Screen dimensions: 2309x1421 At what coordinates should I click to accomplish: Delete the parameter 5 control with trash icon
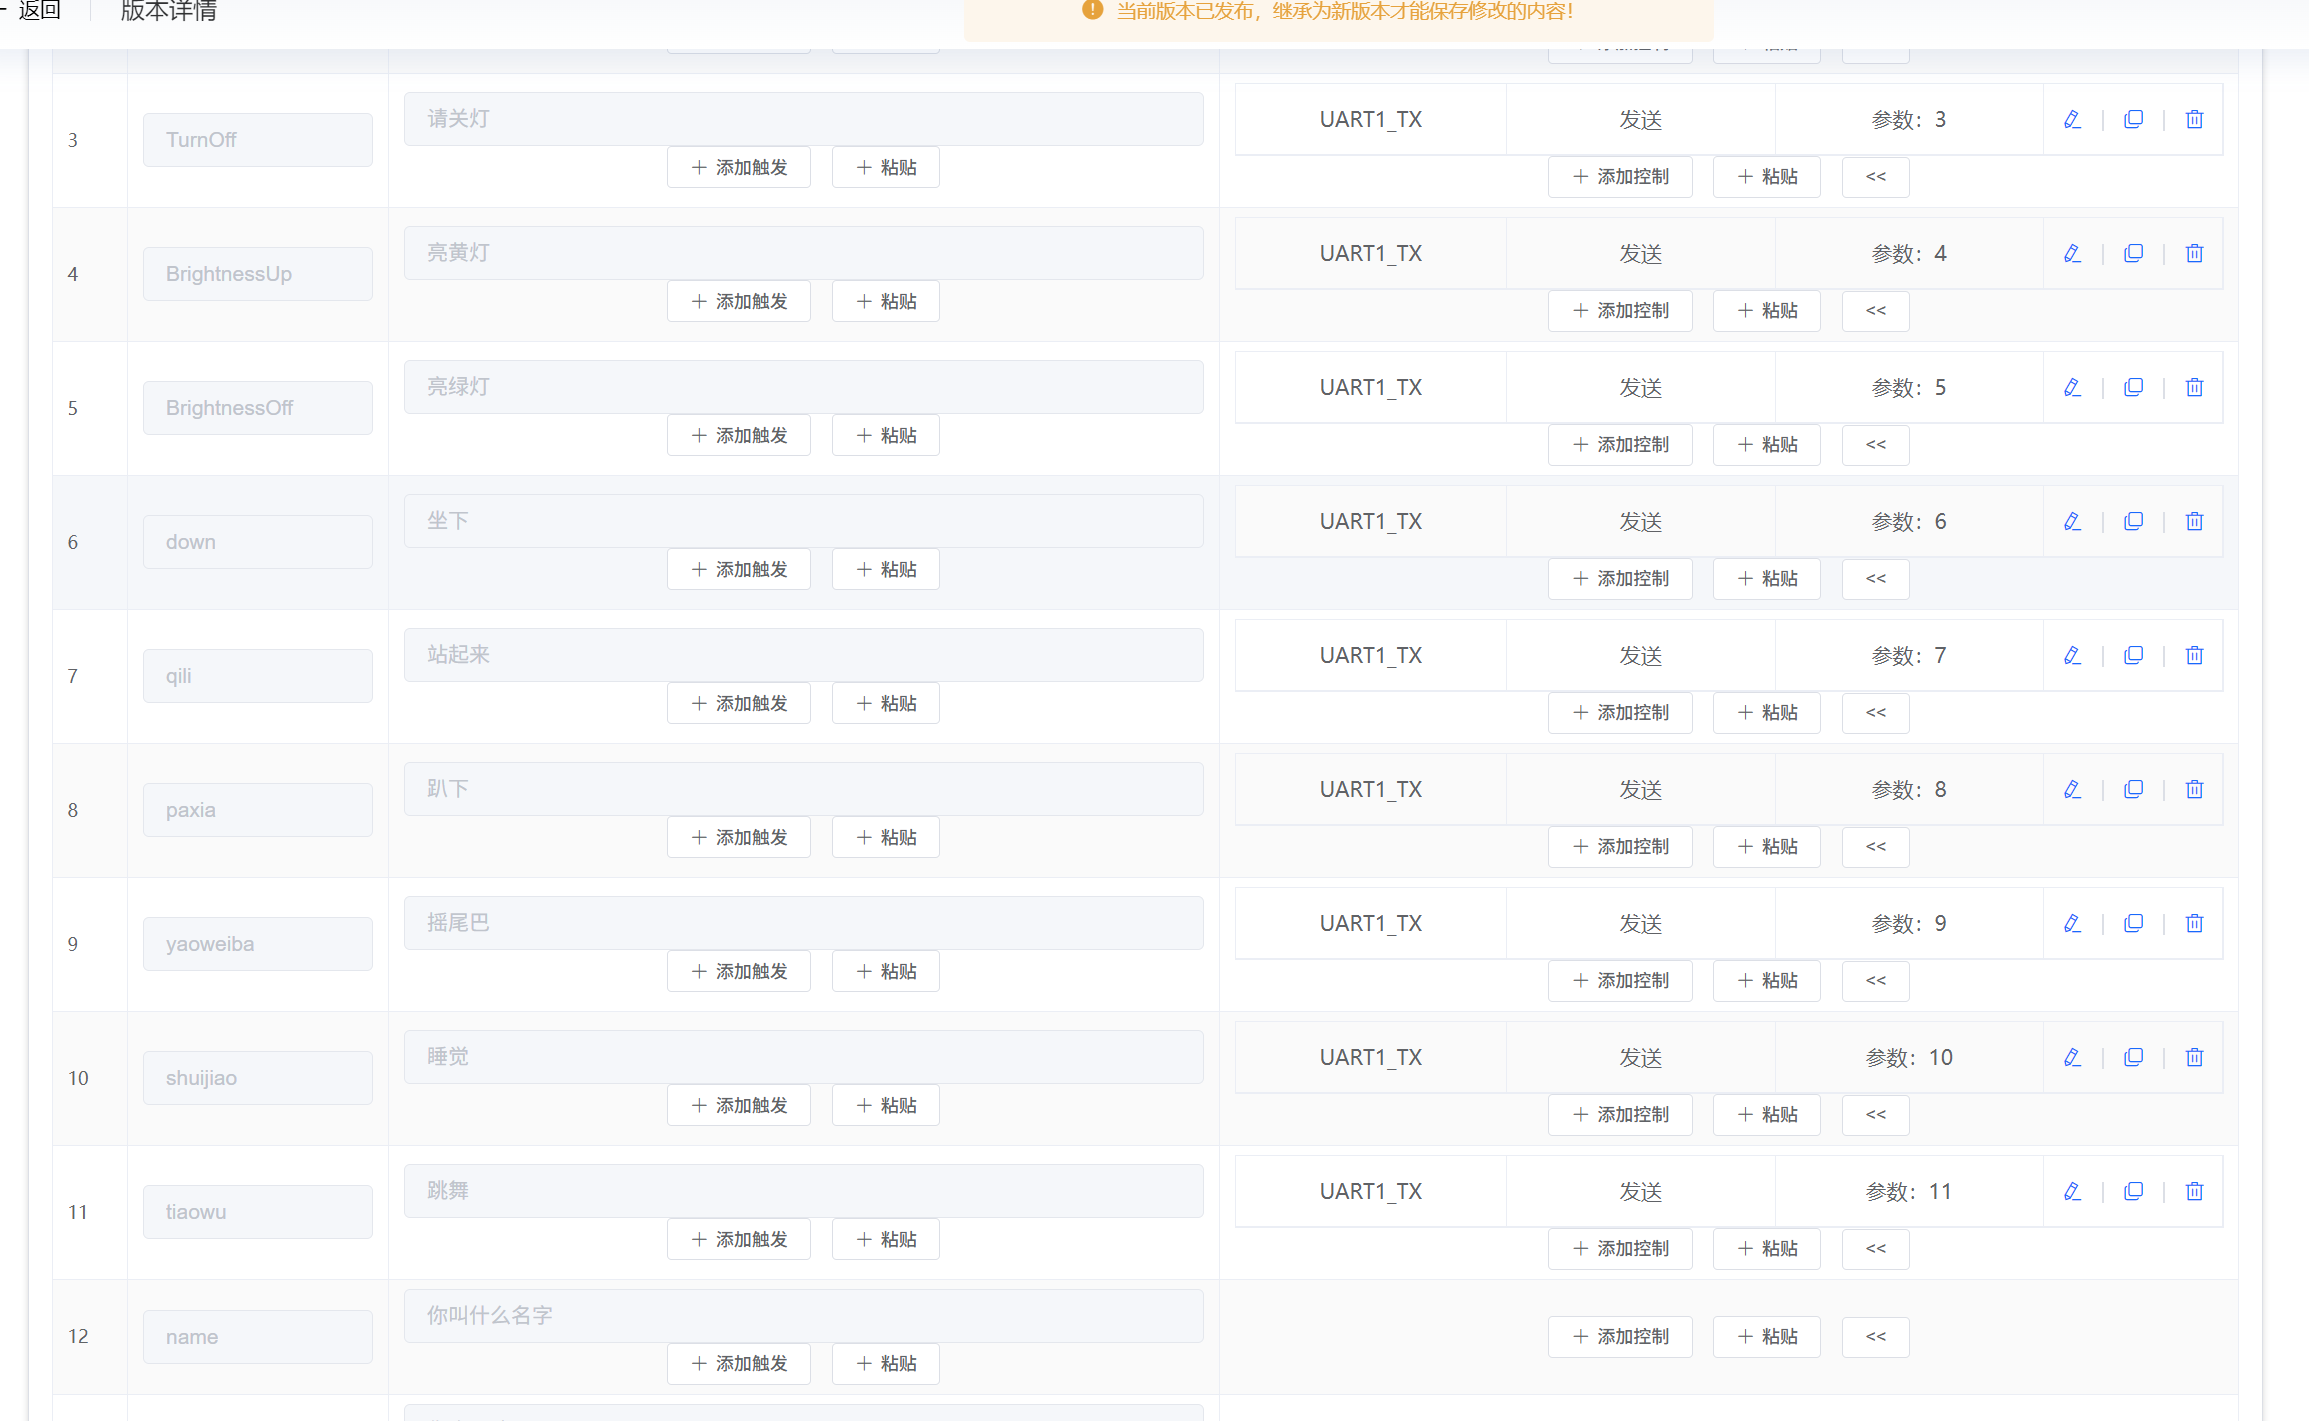pyautogui.click(x=2194, y=388)
